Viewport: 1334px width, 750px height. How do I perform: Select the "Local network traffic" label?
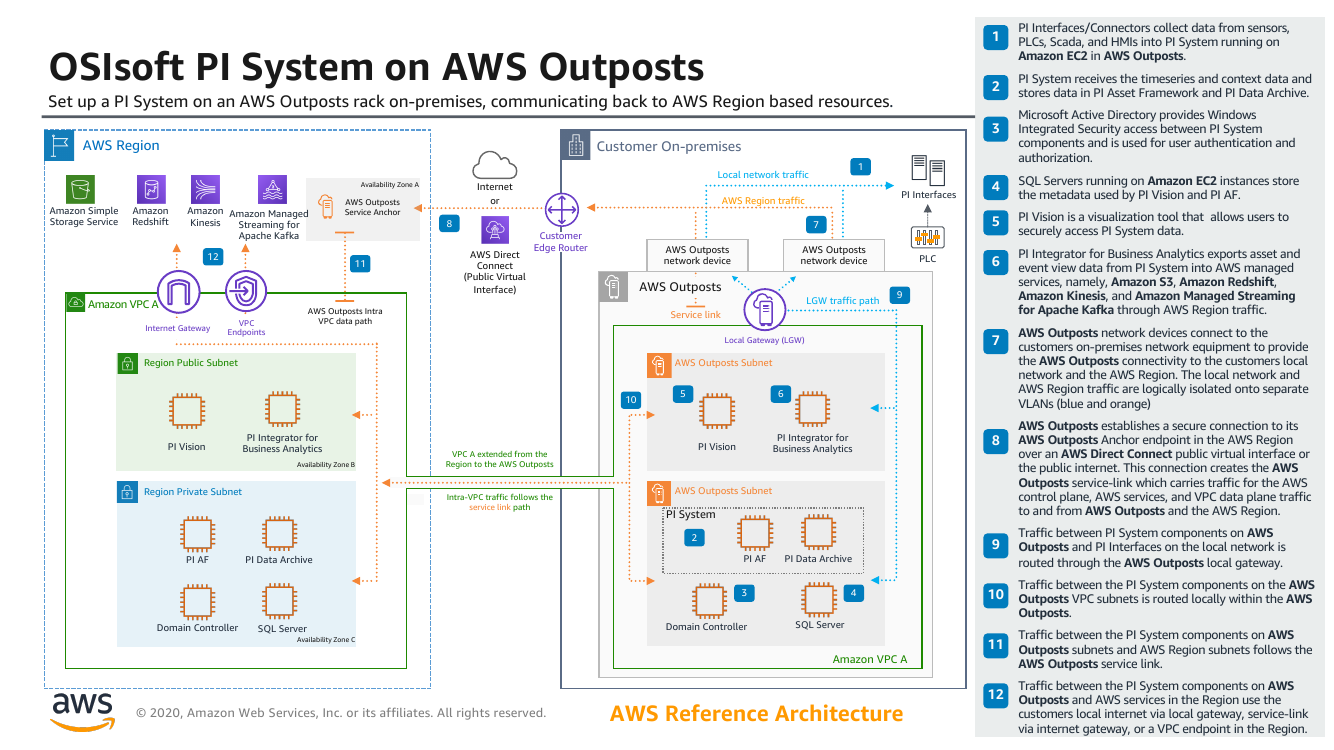point(763,175)
